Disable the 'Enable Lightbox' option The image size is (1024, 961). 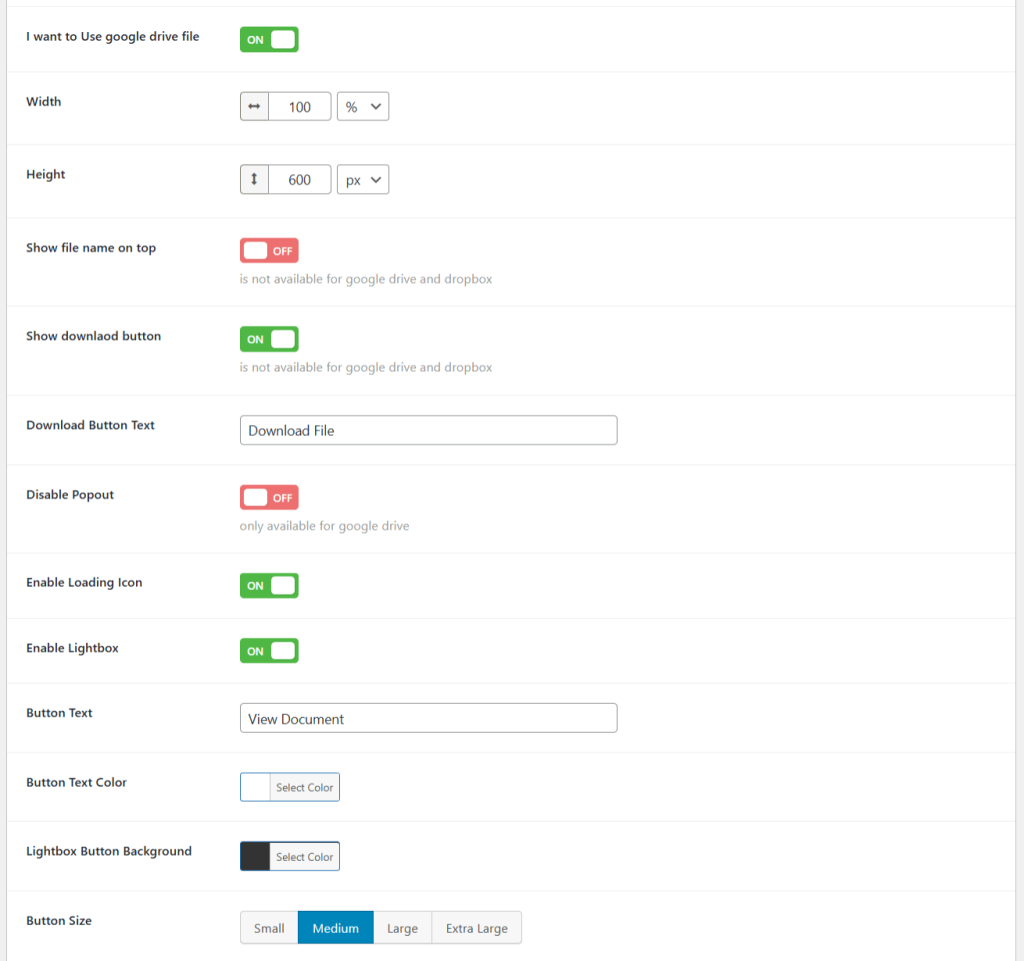pyautogui.click(x=268, y=650)
